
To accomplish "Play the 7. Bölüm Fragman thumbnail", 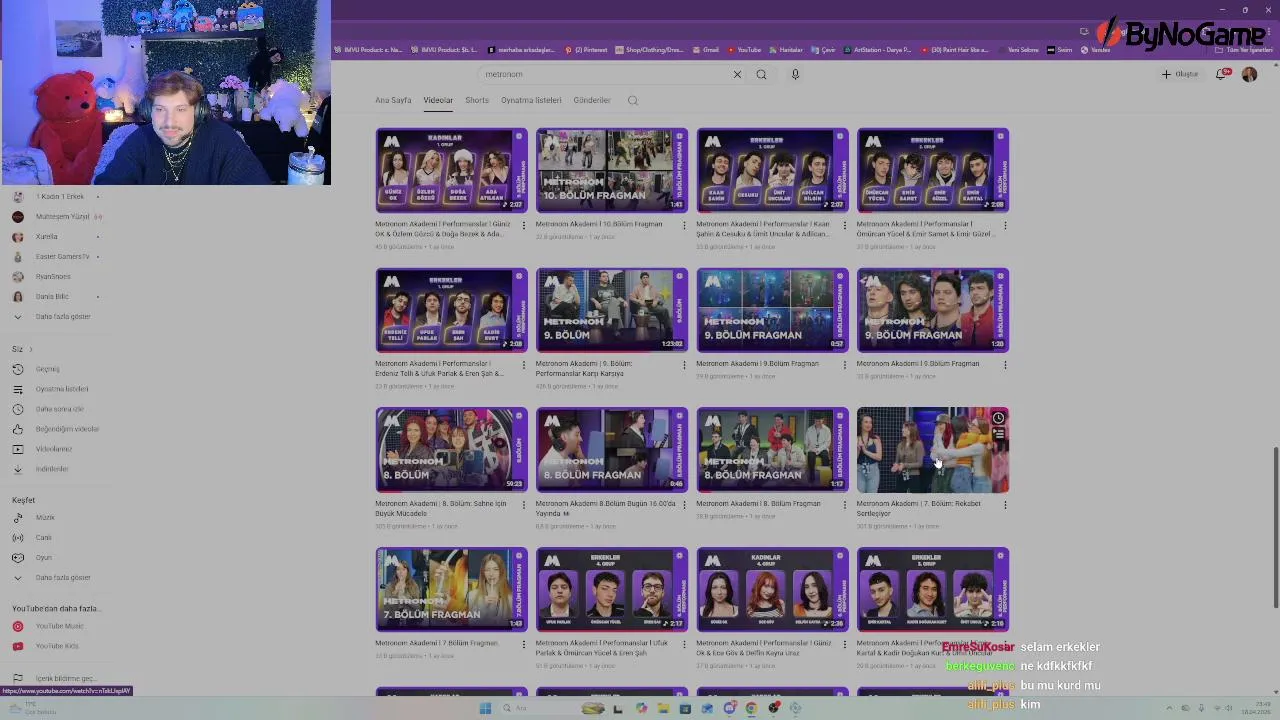I will point(451,589).
